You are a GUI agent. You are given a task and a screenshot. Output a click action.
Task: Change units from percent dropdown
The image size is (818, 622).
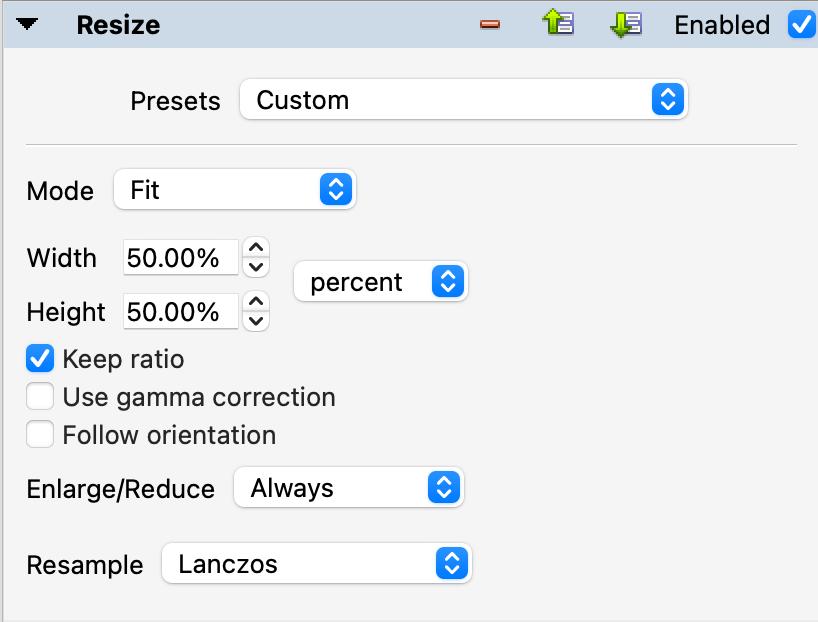click(380, 282)
